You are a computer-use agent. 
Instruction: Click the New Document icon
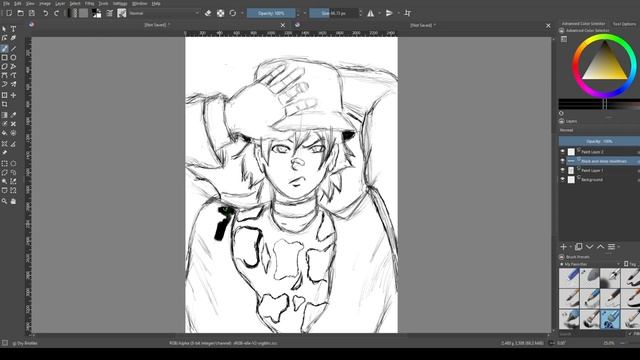click(x=9, y=13)
